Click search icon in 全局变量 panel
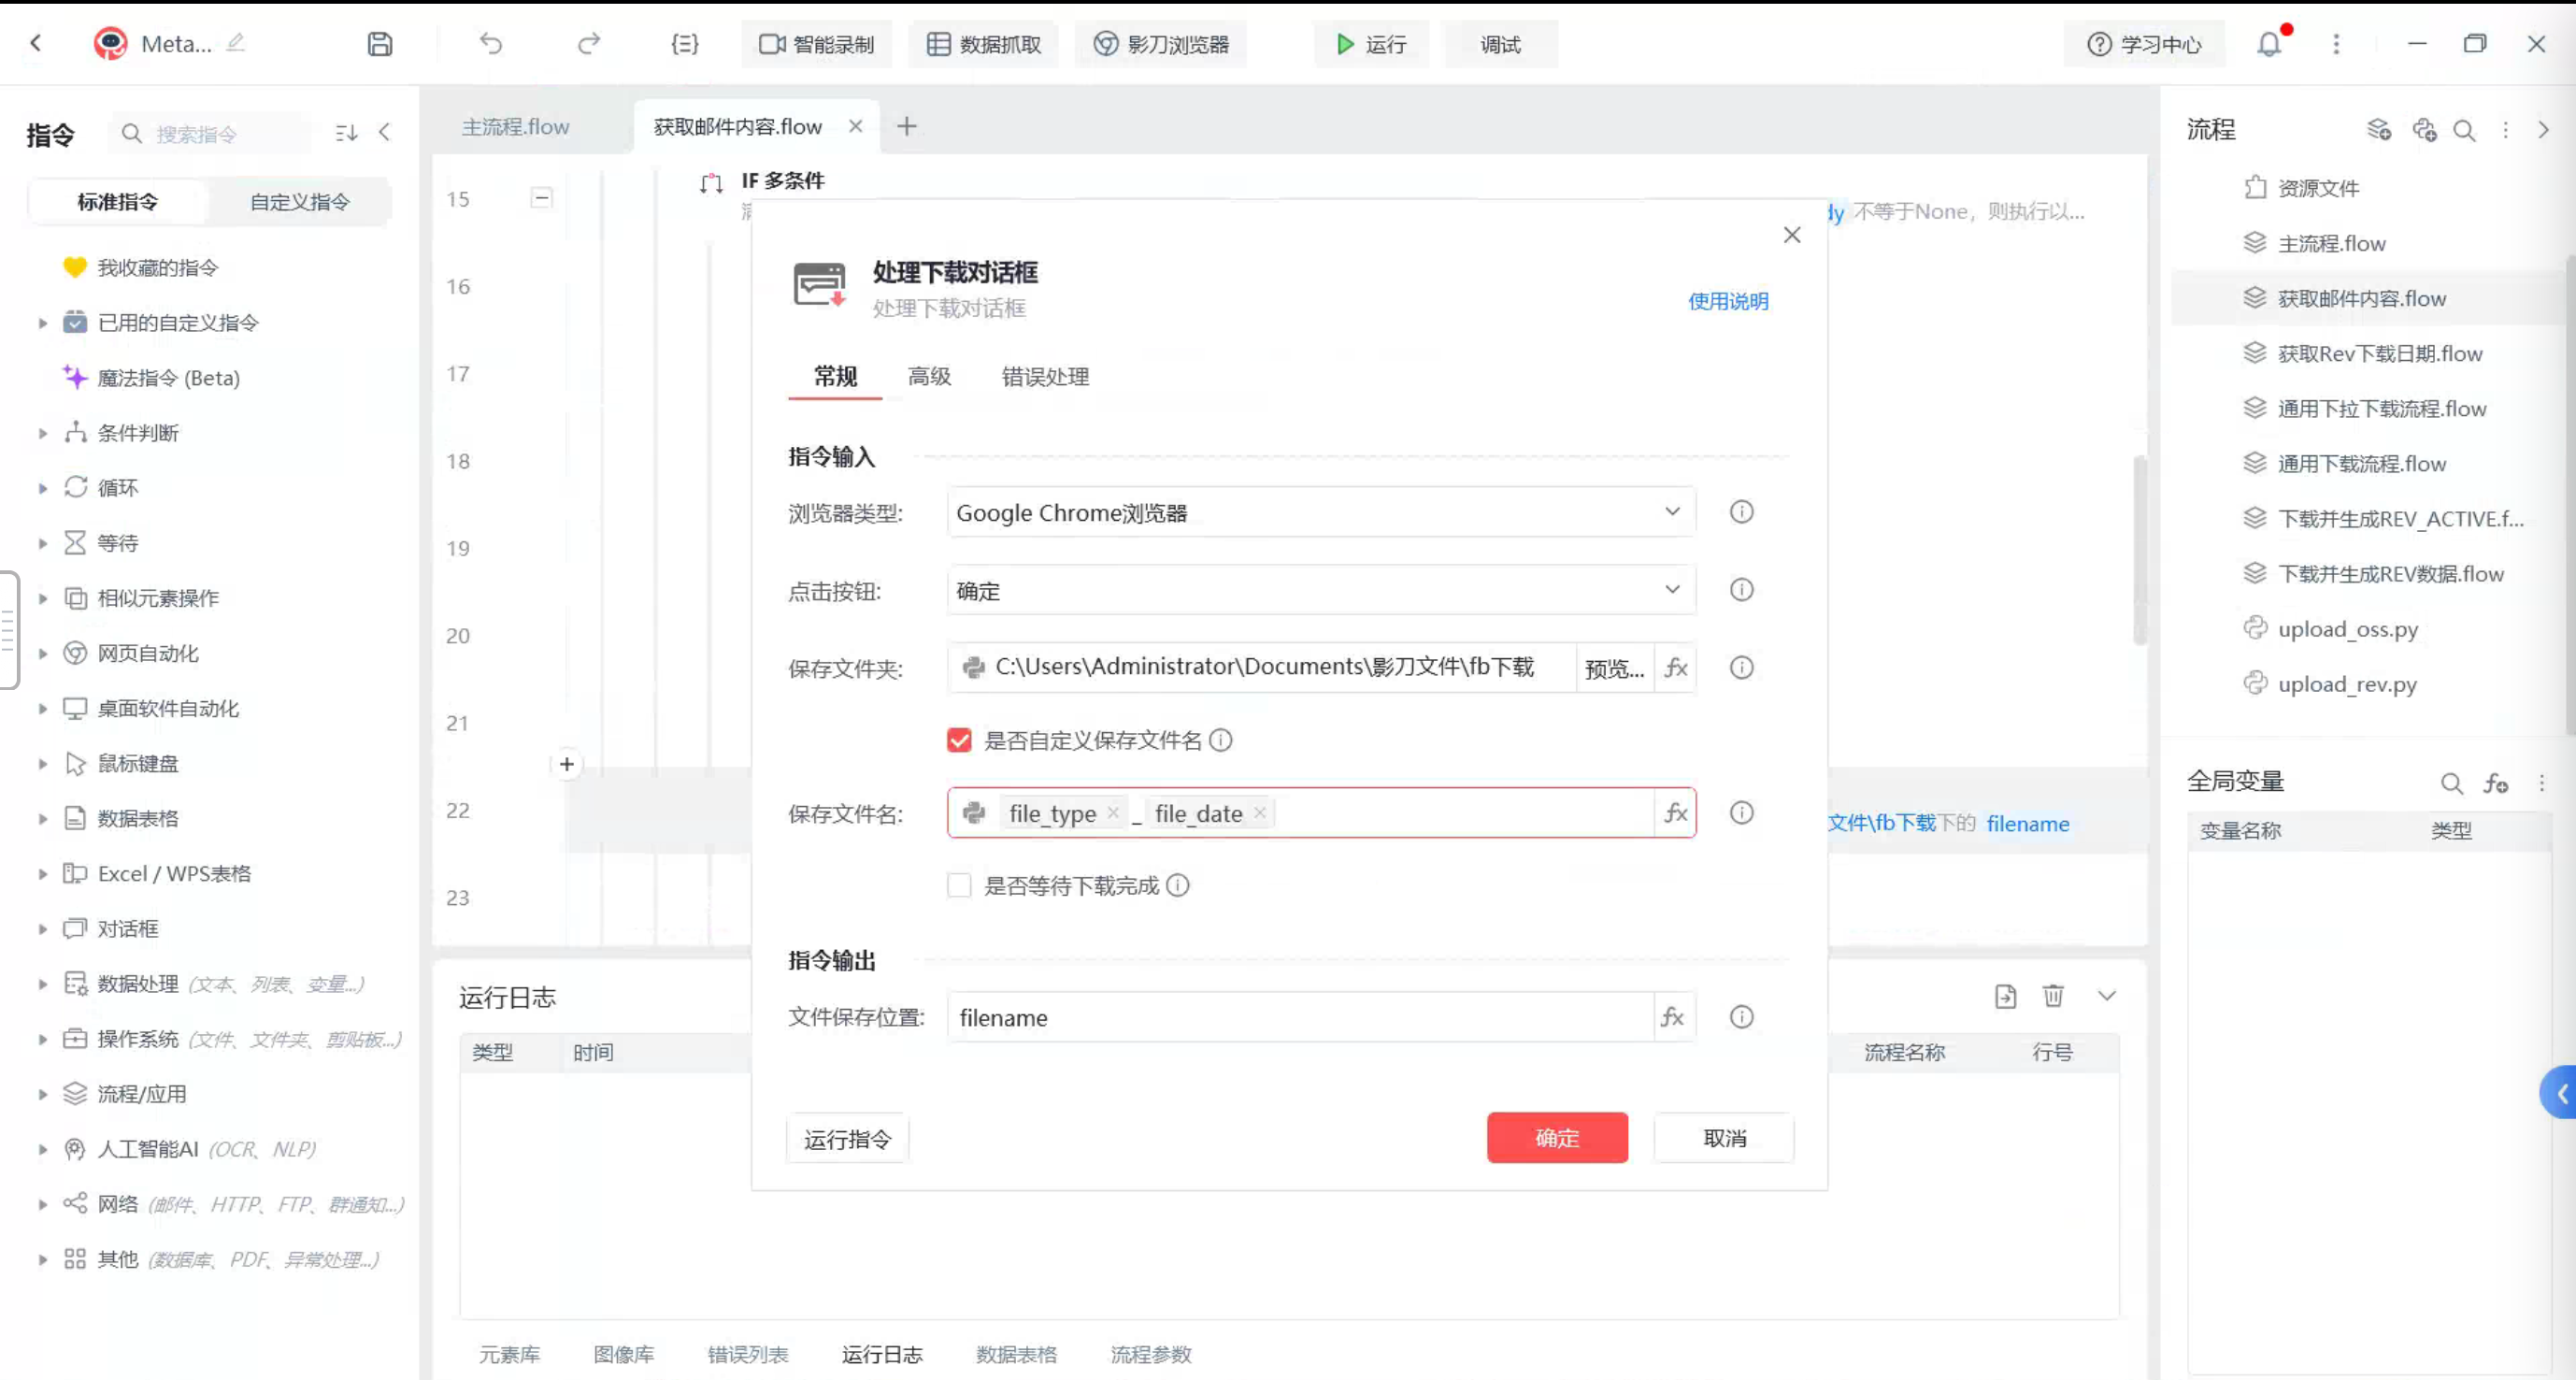The width and height of the screenshot is (2576, 1380). [2451, 783]
